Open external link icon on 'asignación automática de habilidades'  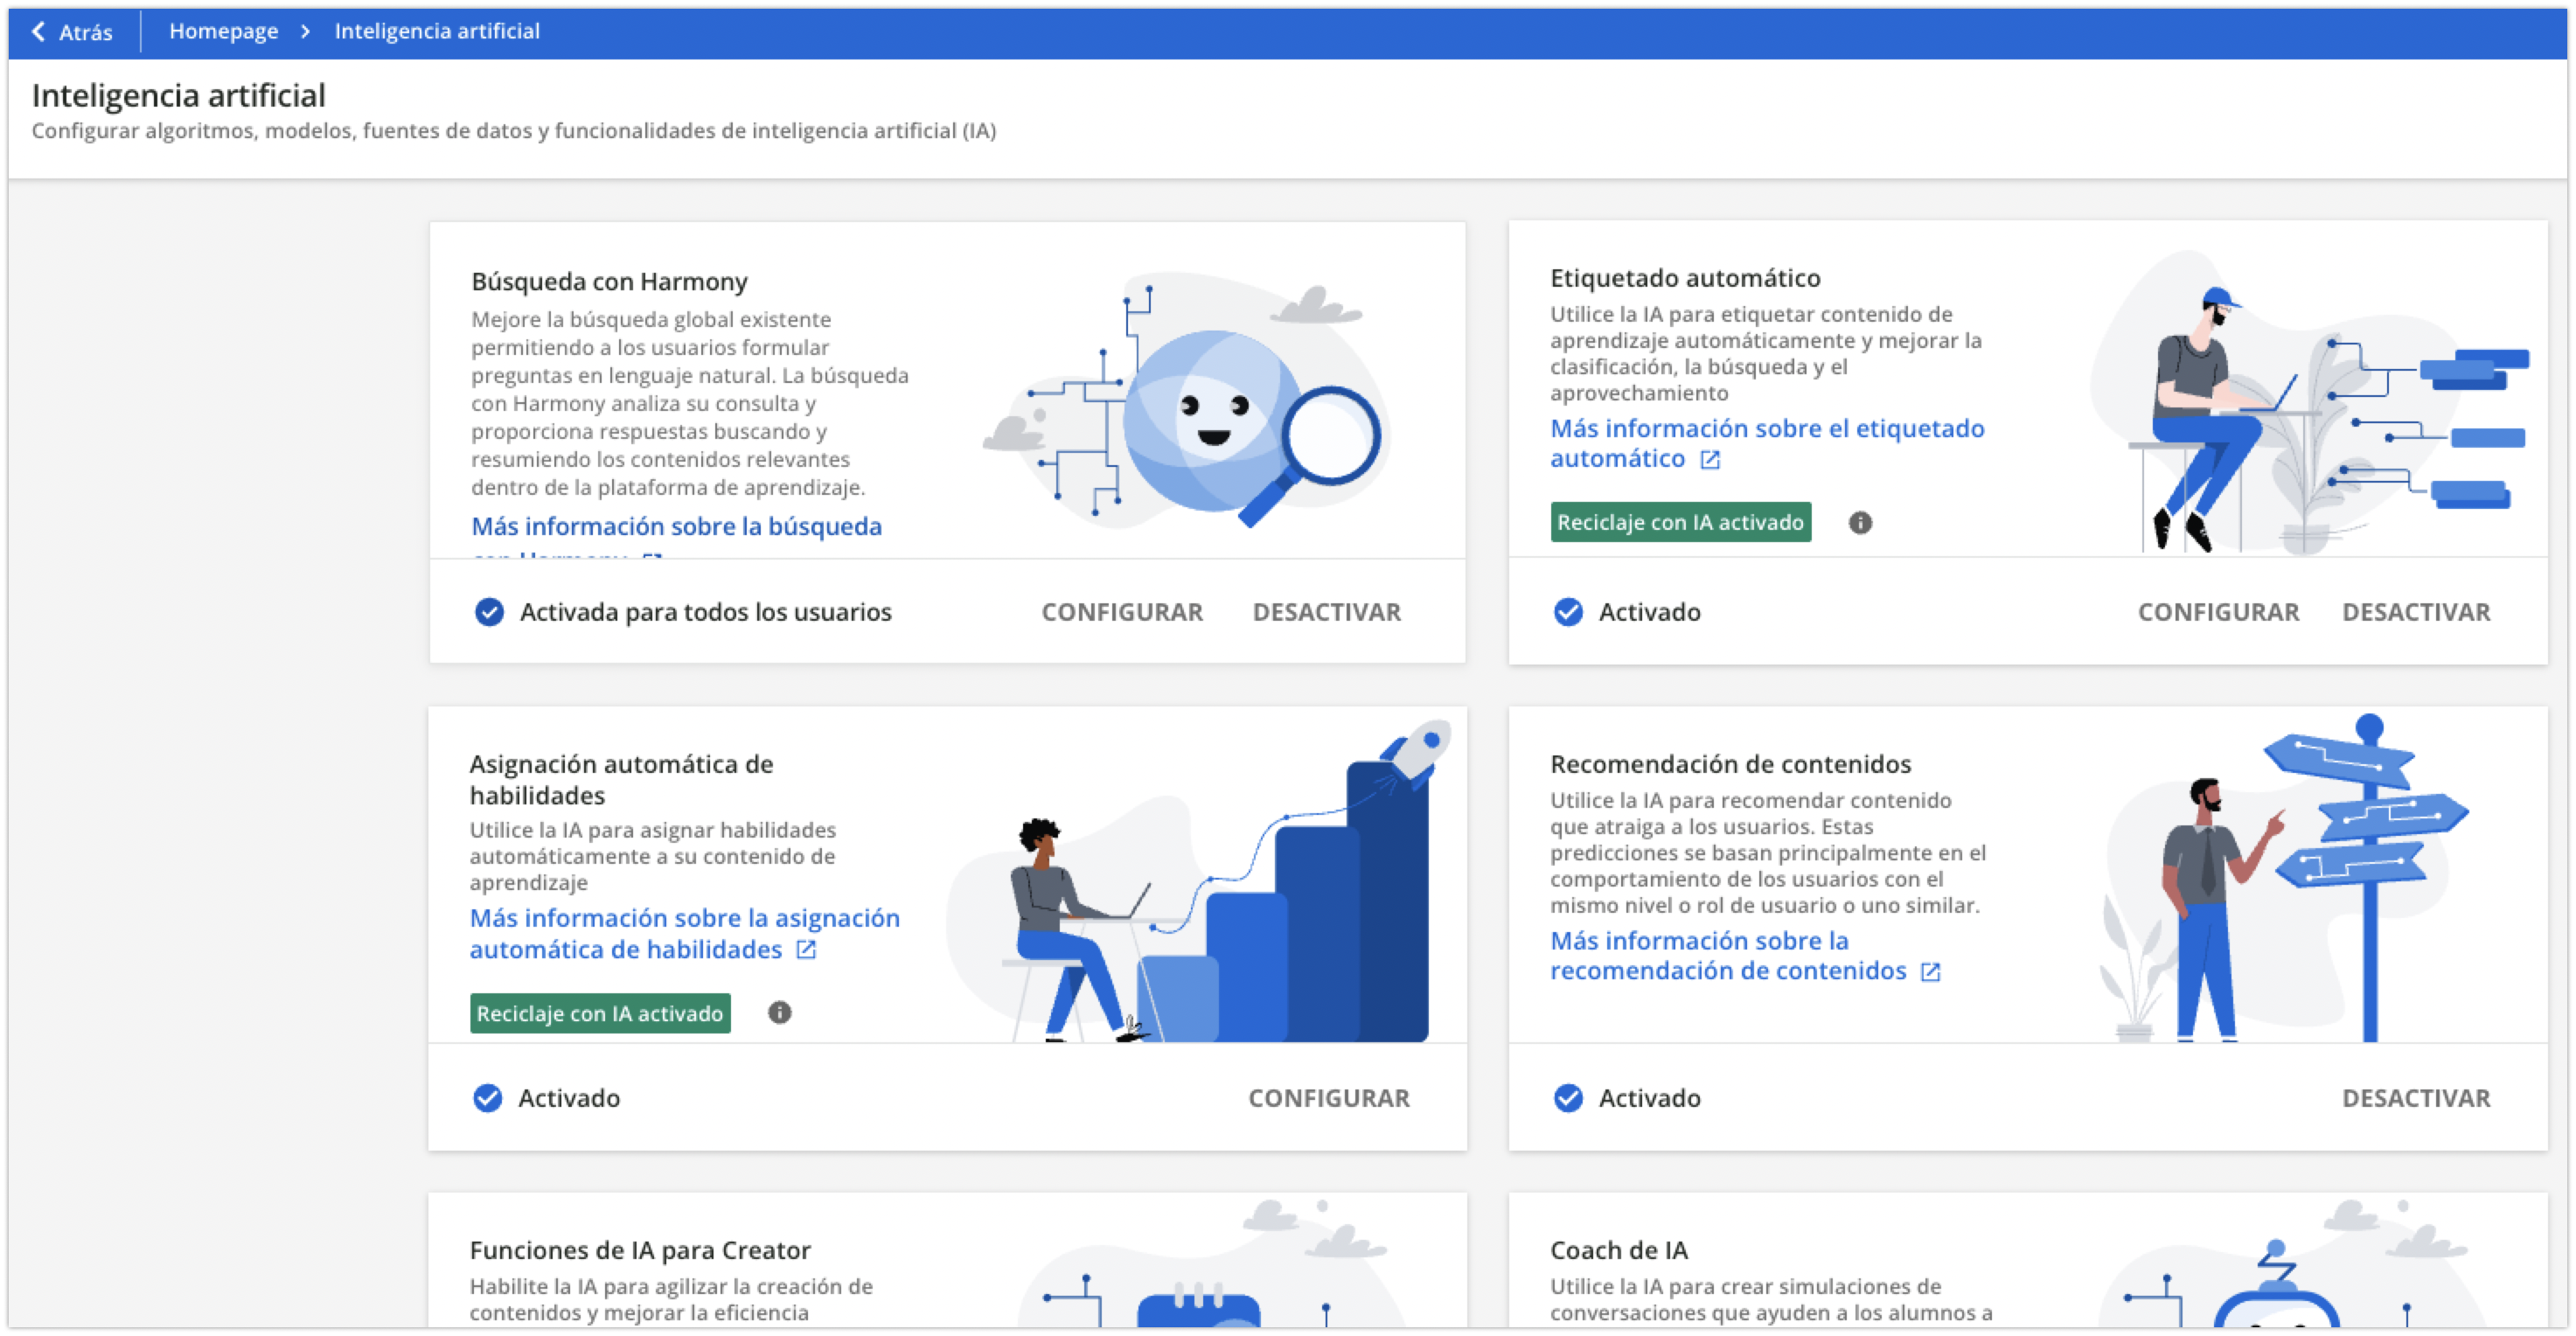(806, 950)
